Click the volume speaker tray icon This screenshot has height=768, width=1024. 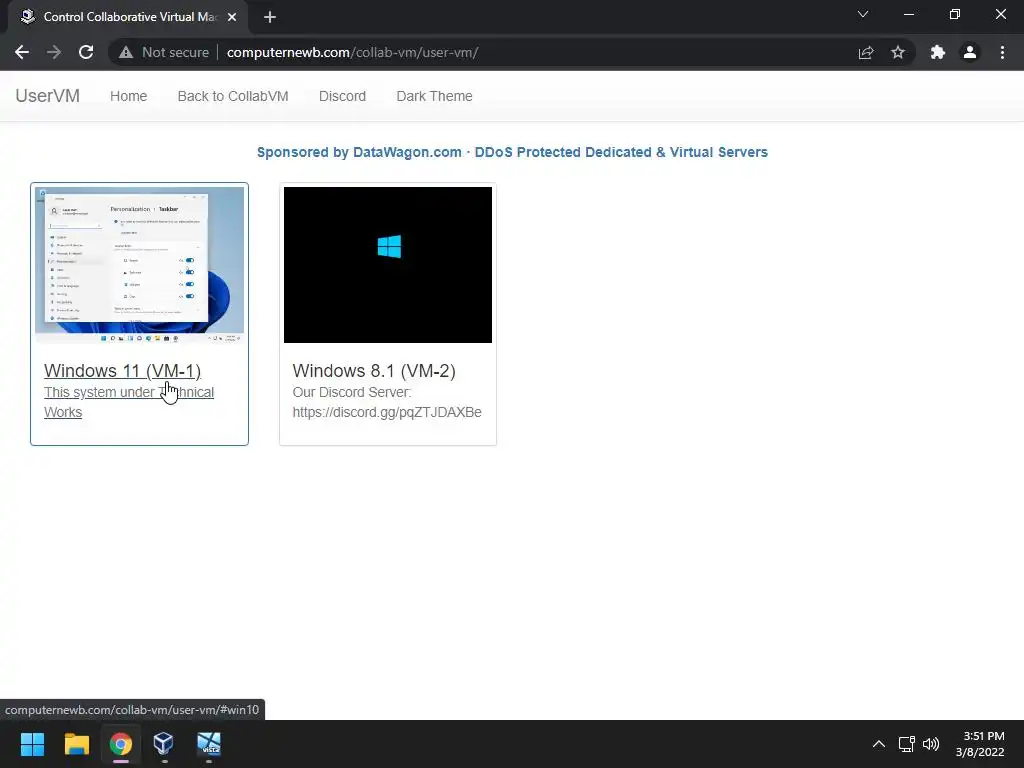[931, 744]
